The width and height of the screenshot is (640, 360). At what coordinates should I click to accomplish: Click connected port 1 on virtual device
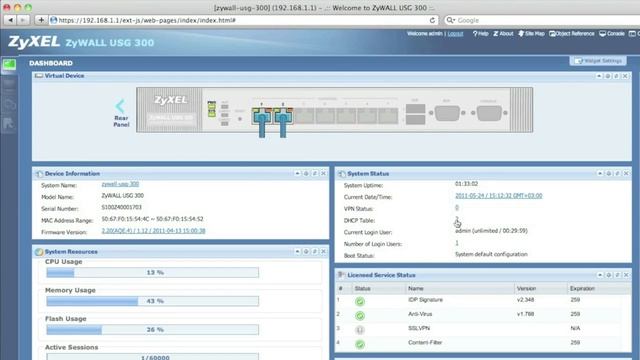262,116
